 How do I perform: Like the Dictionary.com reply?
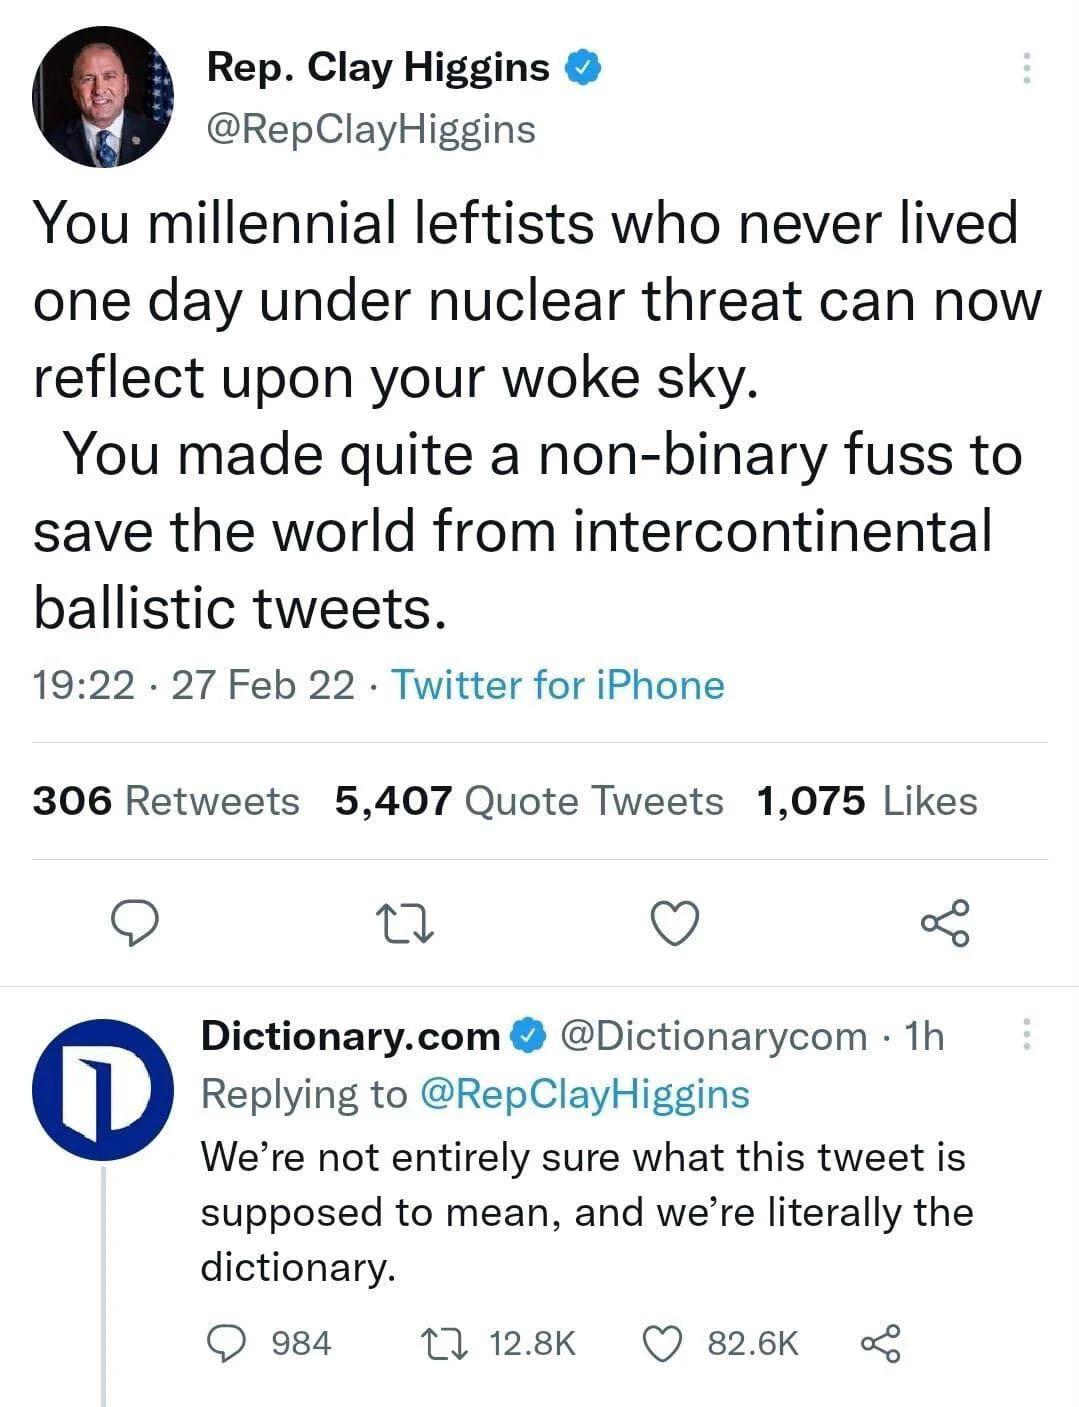661,1343
